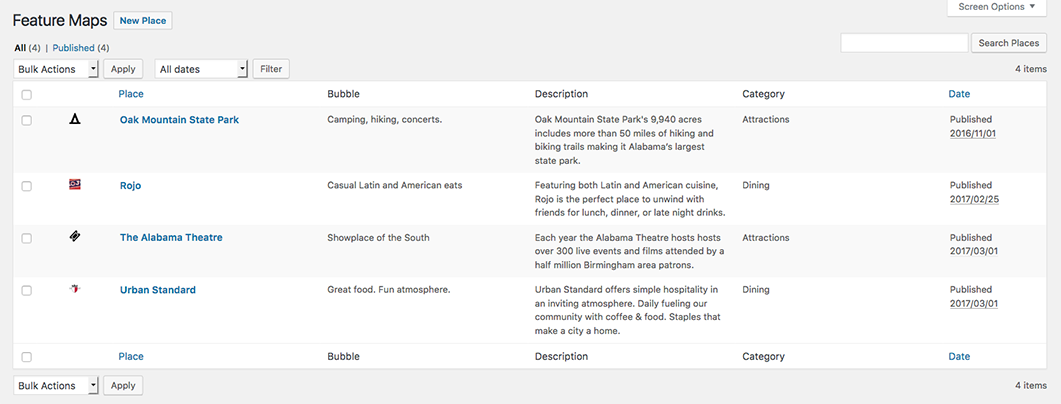Screen dimensions: 1061x404
Task: Click the Urban Standard marker icon
Action: 75,288
